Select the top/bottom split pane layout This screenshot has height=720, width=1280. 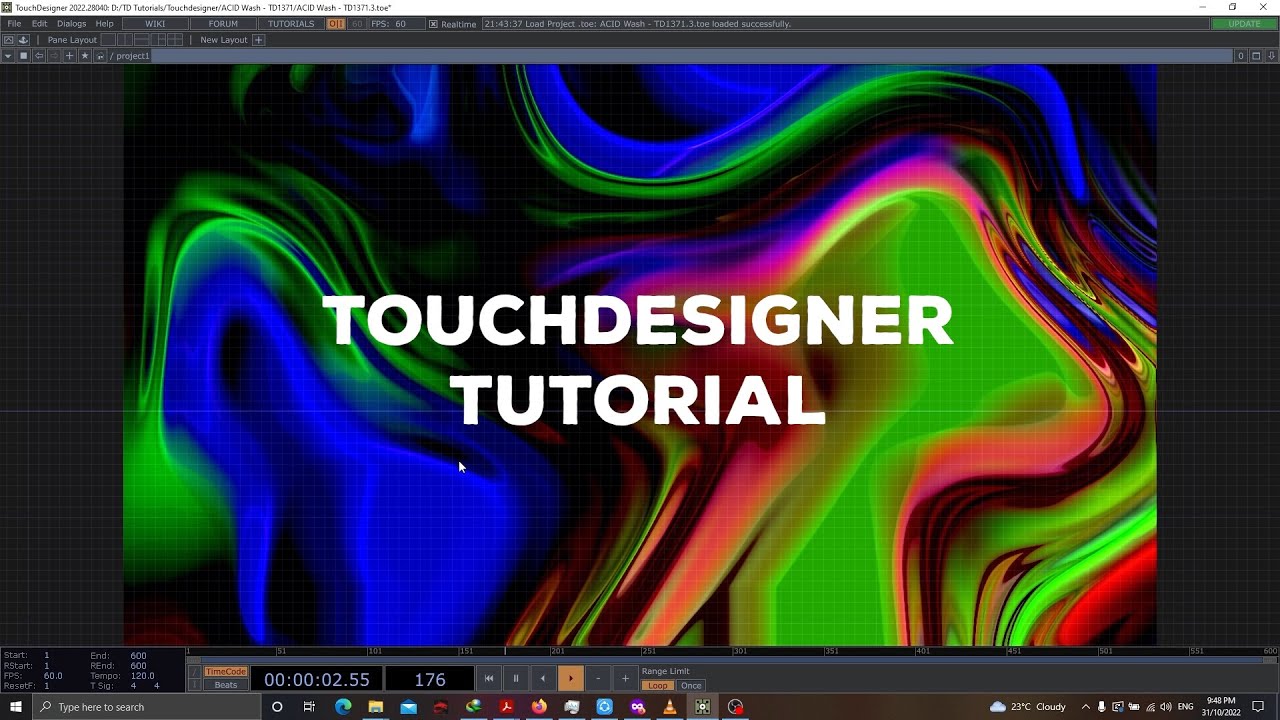point(141,40)
